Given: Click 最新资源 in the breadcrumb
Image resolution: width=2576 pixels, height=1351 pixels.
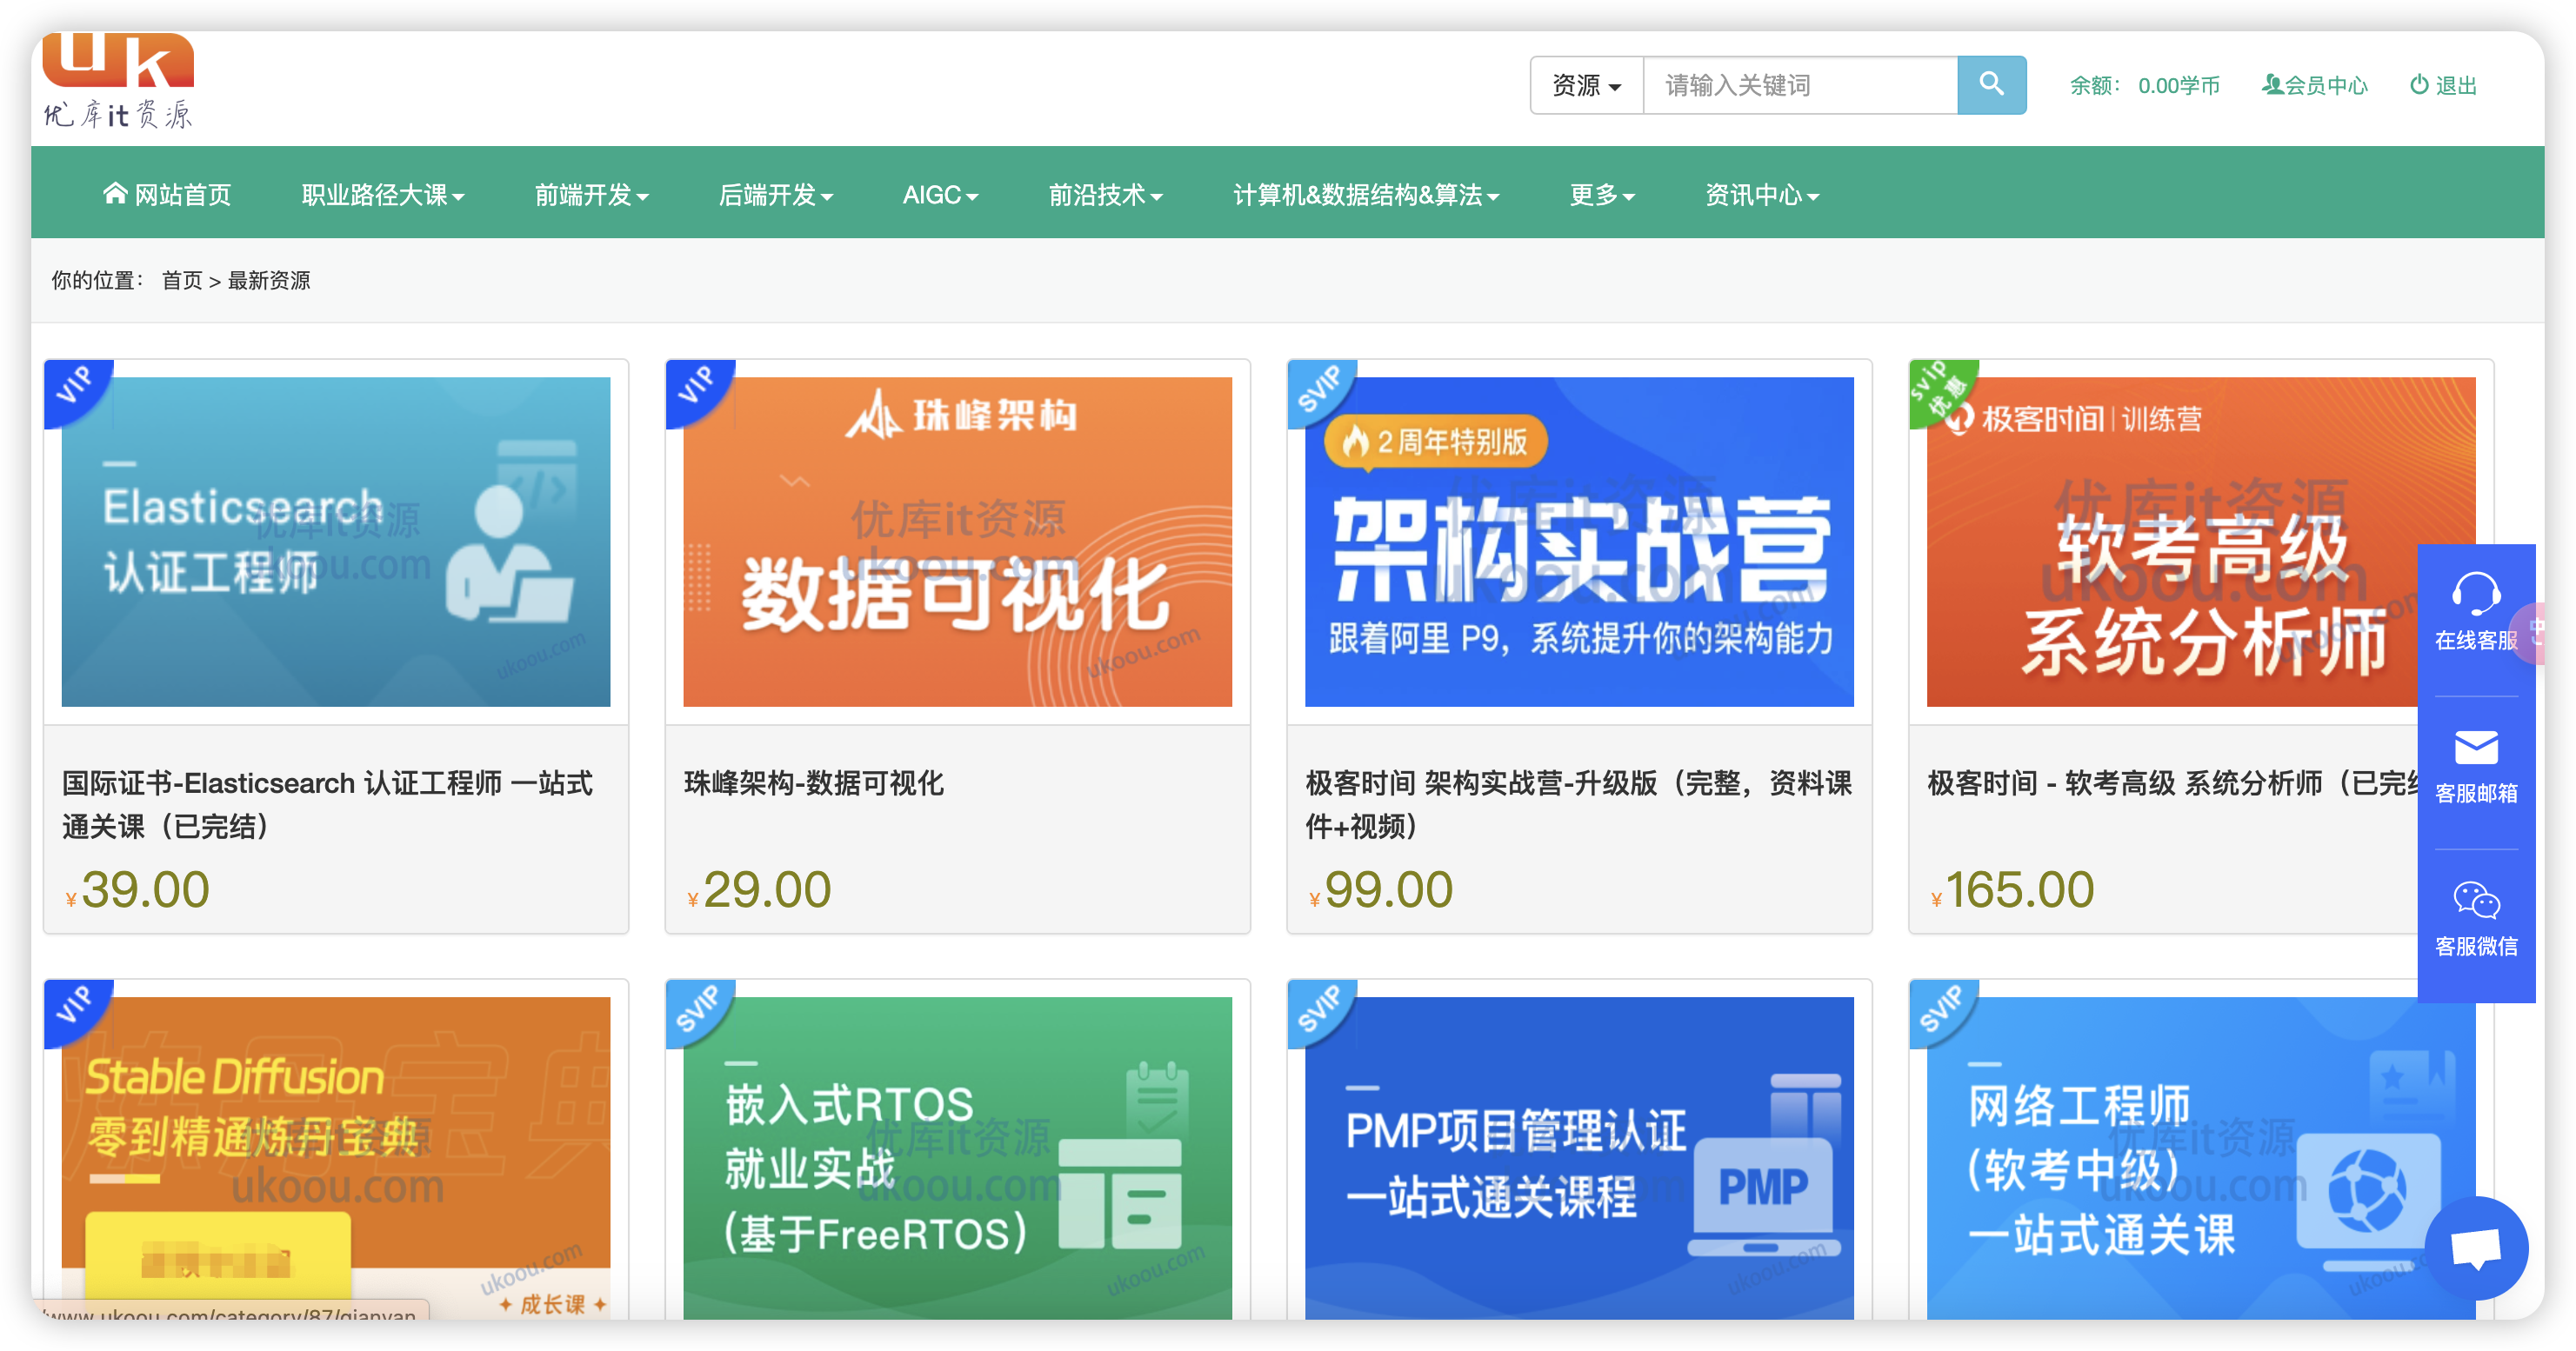Looking at the screenshot, I should (x=269, y=280).
